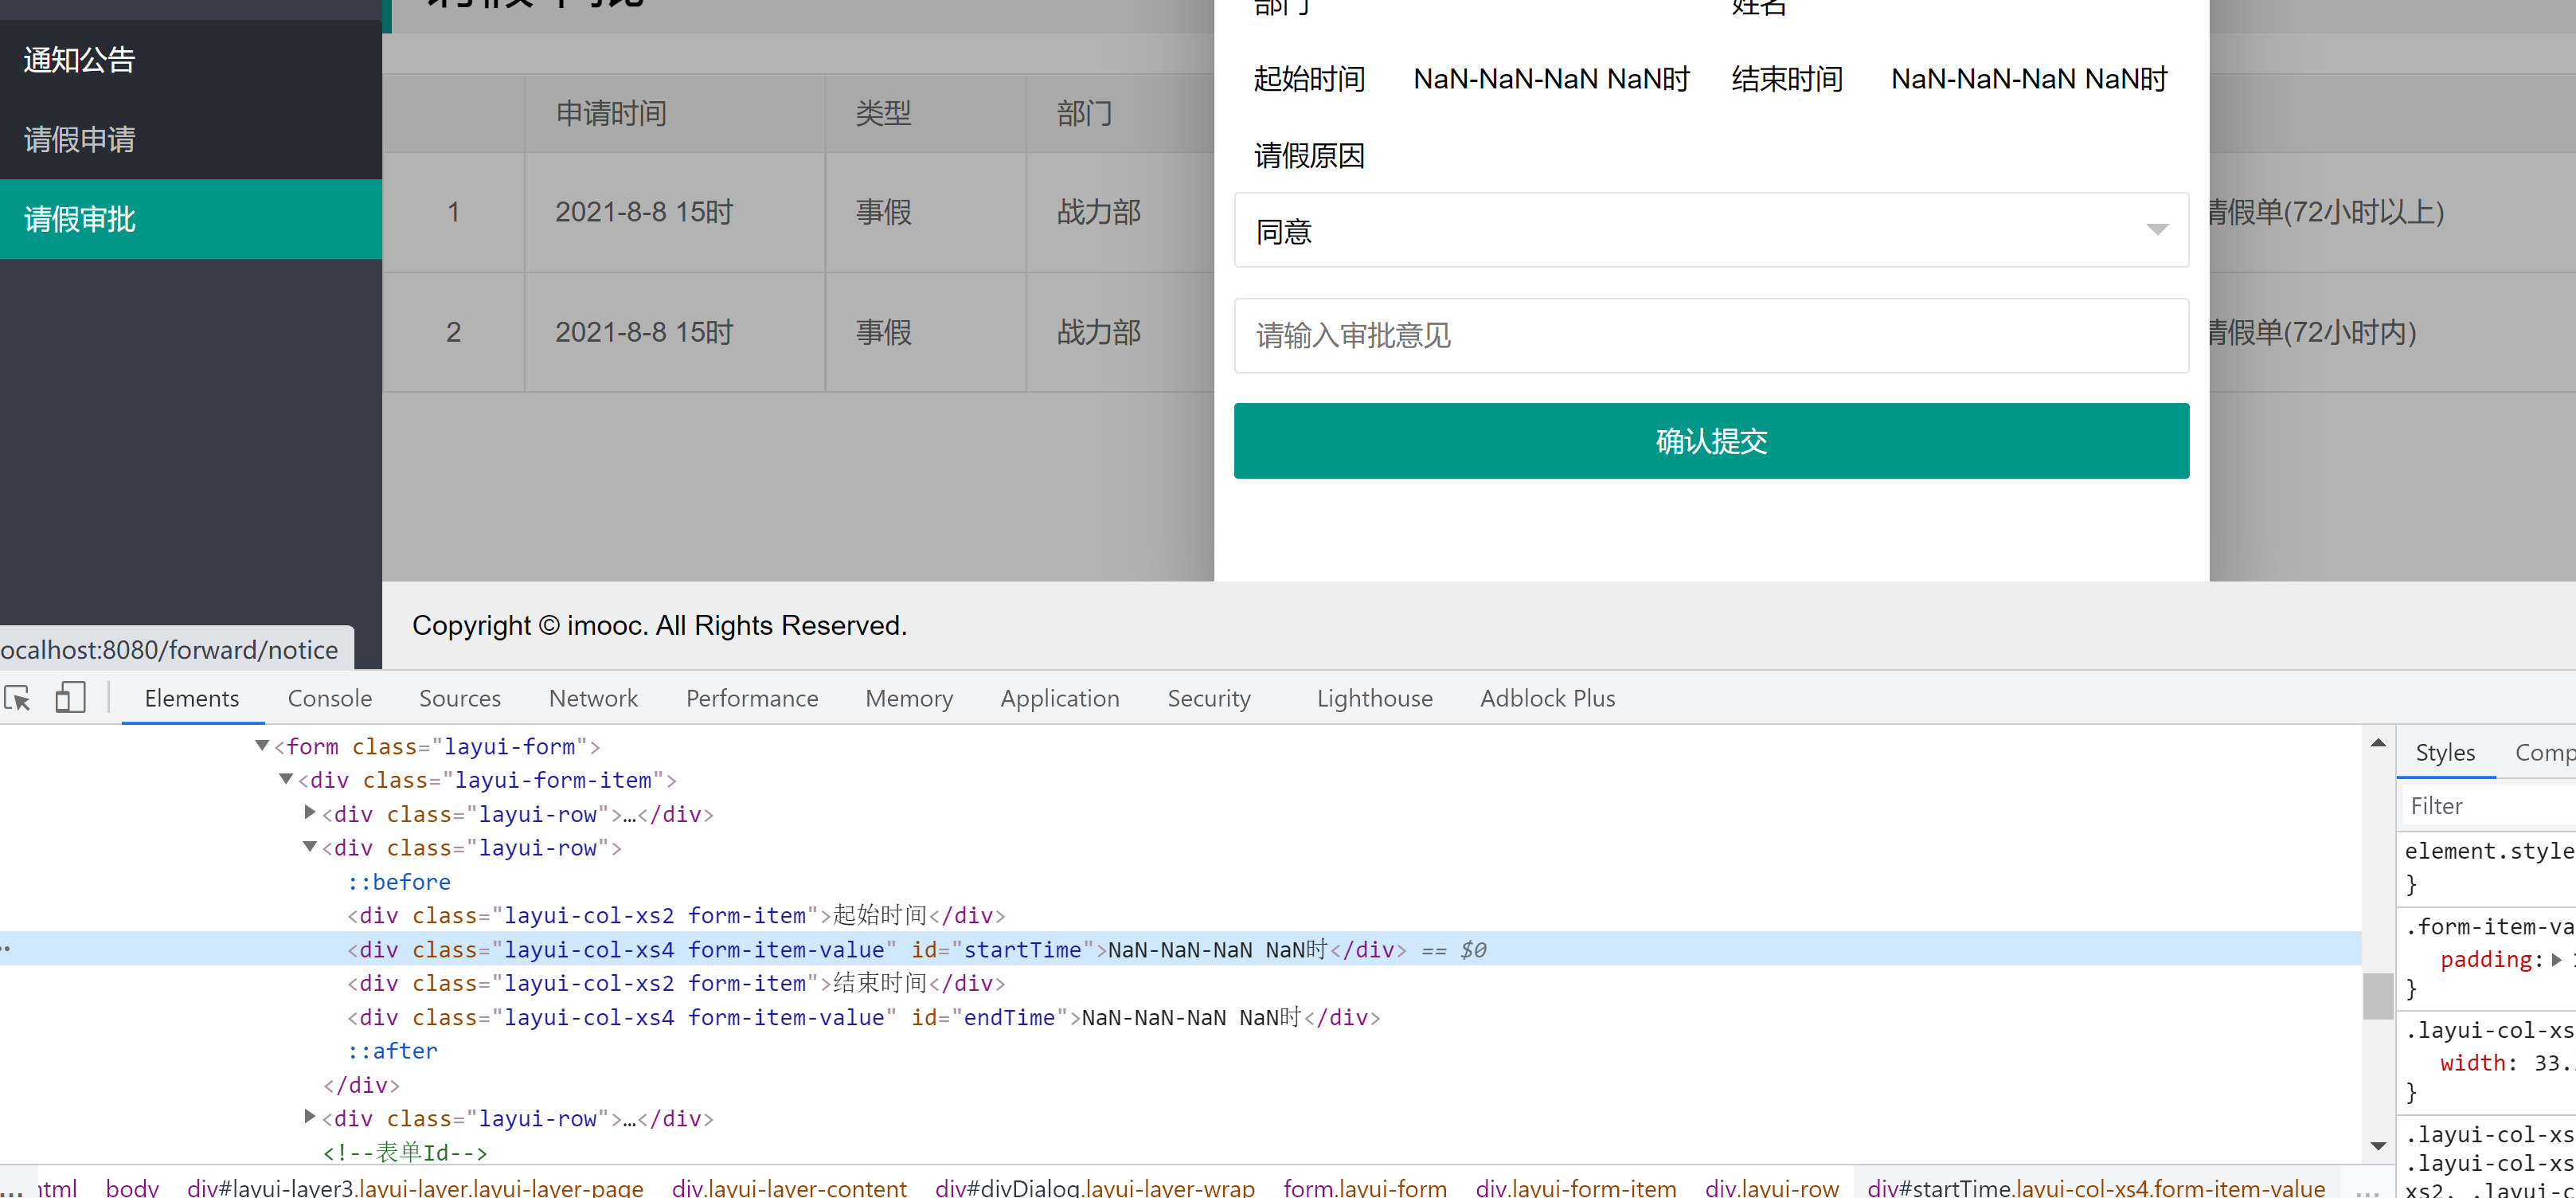This screenshot has width=2576, height=1198.
Task: Switch to the Adblock Plus tab
Action: pos(1548,698)
